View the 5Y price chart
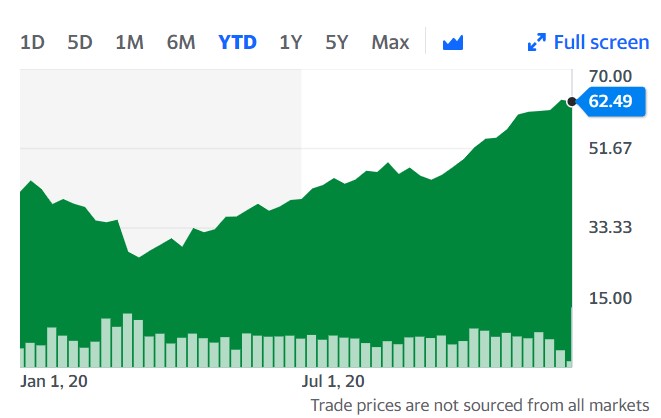The height and width of the screenshot is (418, 661). click(x=337, y=42)
